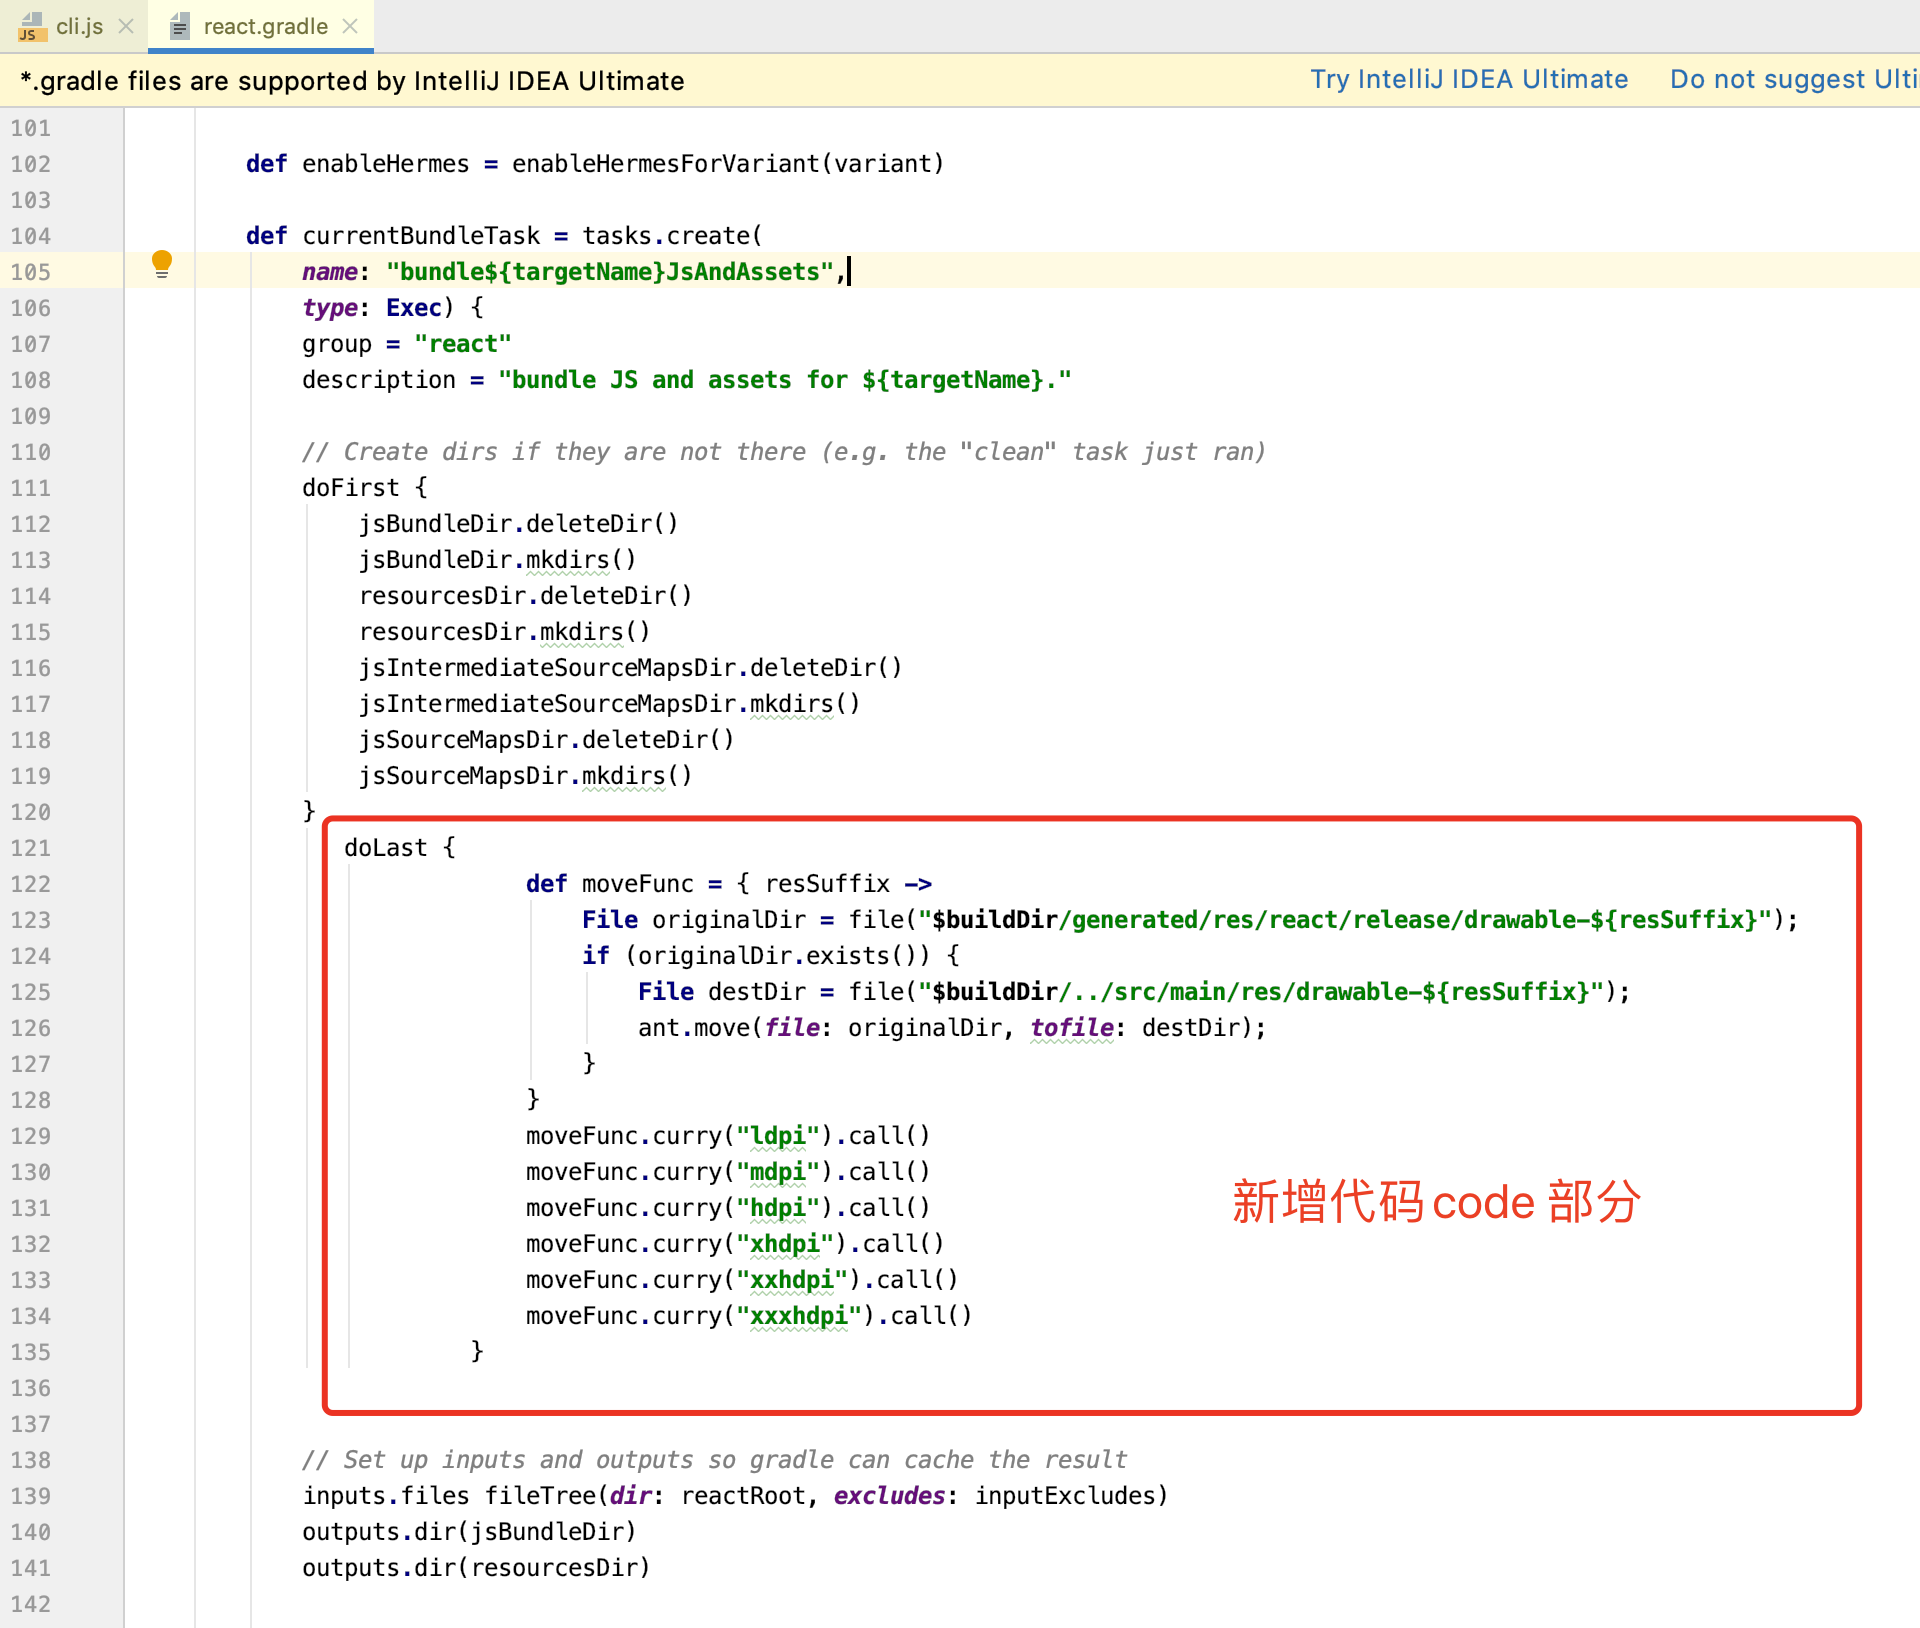
Task: Close the react.gradle tab
Action: tap(350, 27)
